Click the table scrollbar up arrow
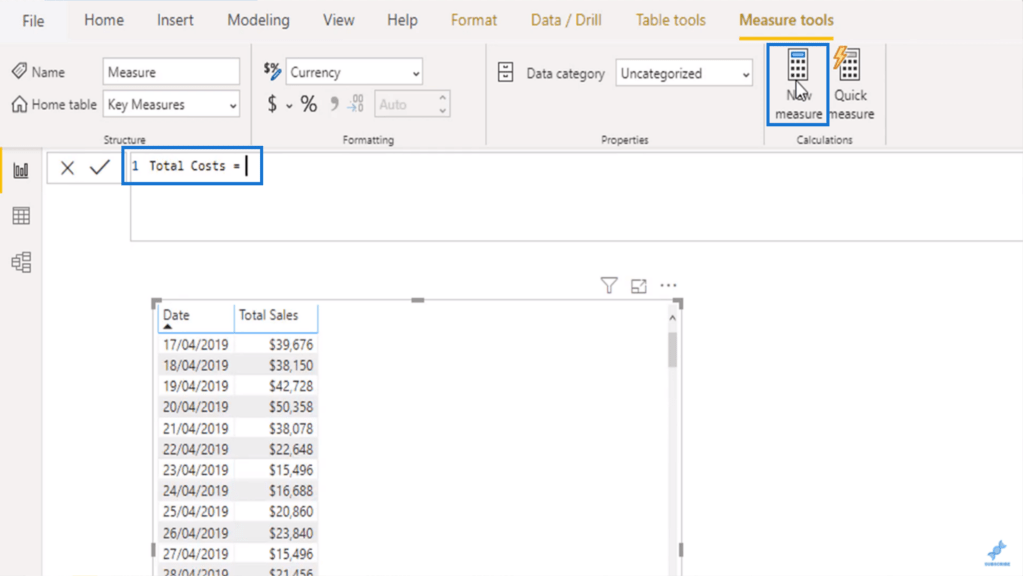 (672, 318)
